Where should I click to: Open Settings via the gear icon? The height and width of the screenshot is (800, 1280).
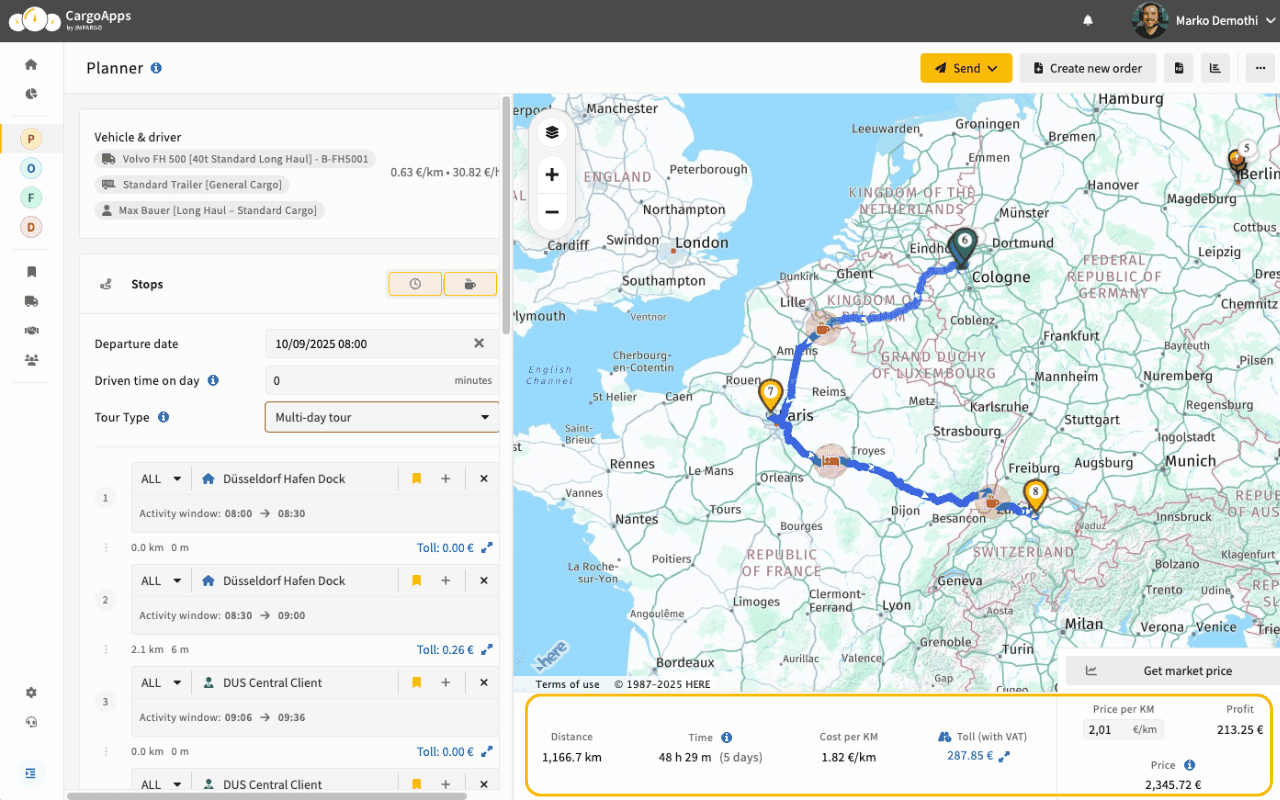[30, 692]
